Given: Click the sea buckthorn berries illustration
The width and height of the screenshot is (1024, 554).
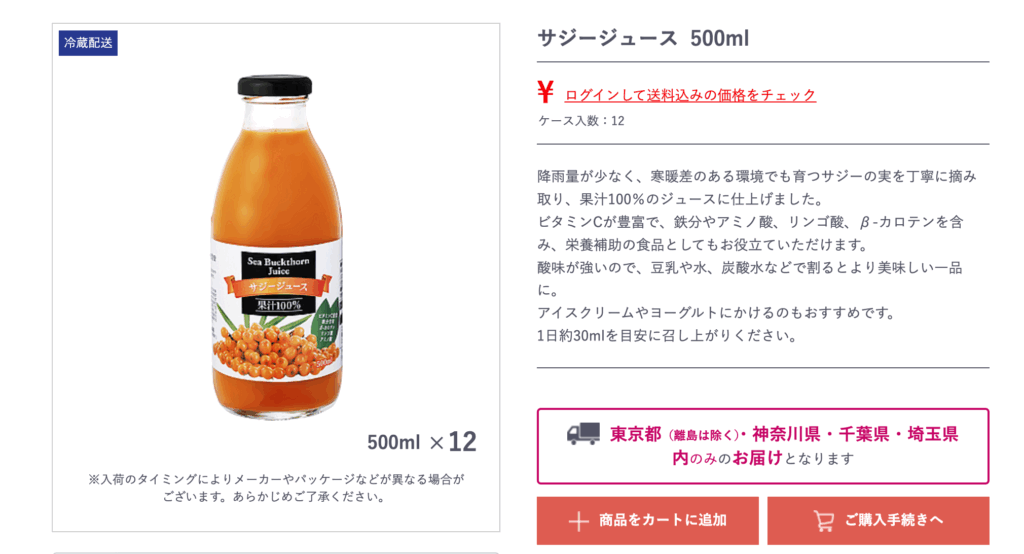Looking at the screenshot, I should [x=268, y=348].
